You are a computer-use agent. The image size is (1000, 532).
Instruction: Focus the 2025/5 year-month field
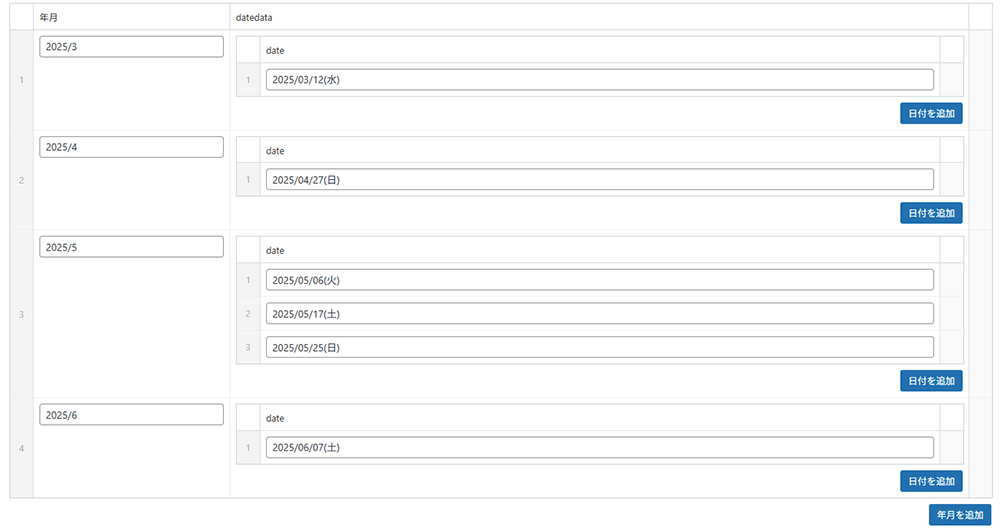click(x=131, y=247)
